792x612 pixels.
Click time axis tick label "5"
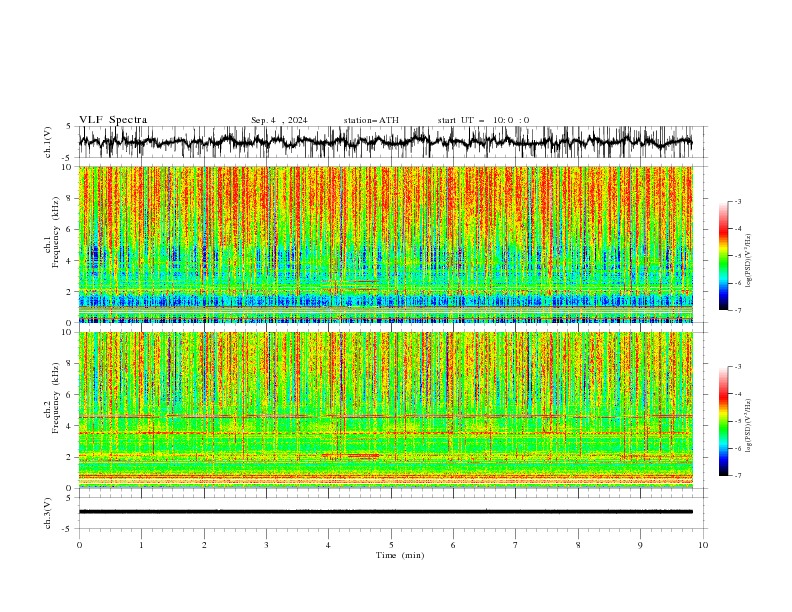391,545
